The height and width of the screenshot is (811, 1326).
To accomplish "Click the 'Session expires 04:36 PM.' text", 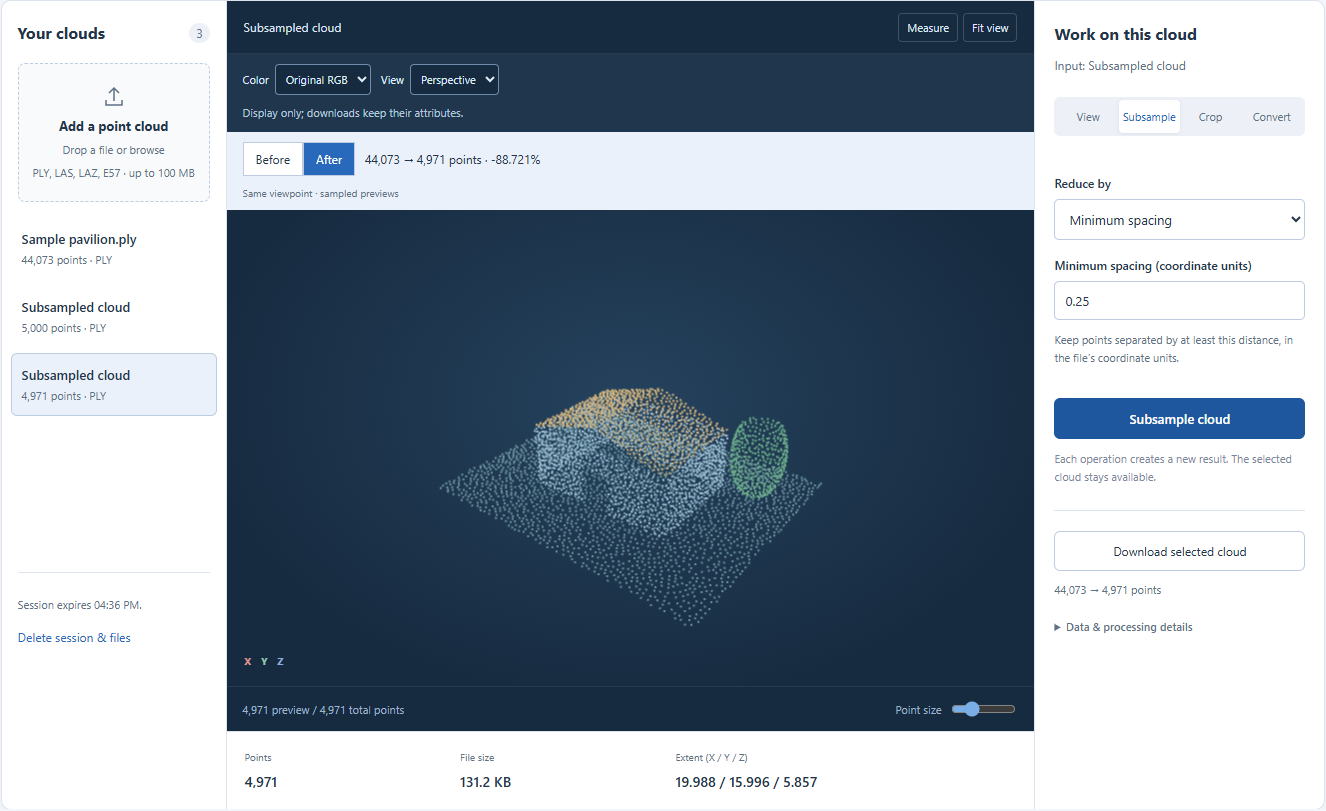I will [80, 605].
